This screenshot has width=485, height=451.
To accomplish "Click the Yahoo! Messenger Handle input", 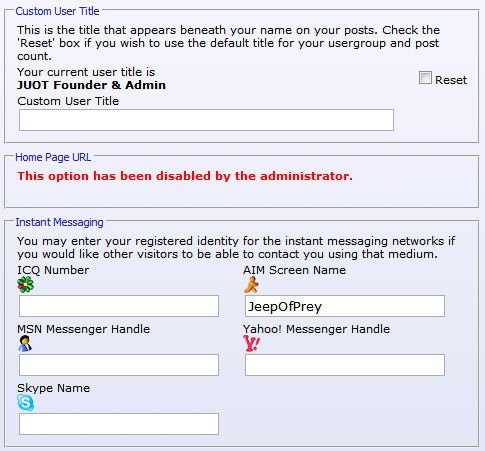I will click(345, 365).
